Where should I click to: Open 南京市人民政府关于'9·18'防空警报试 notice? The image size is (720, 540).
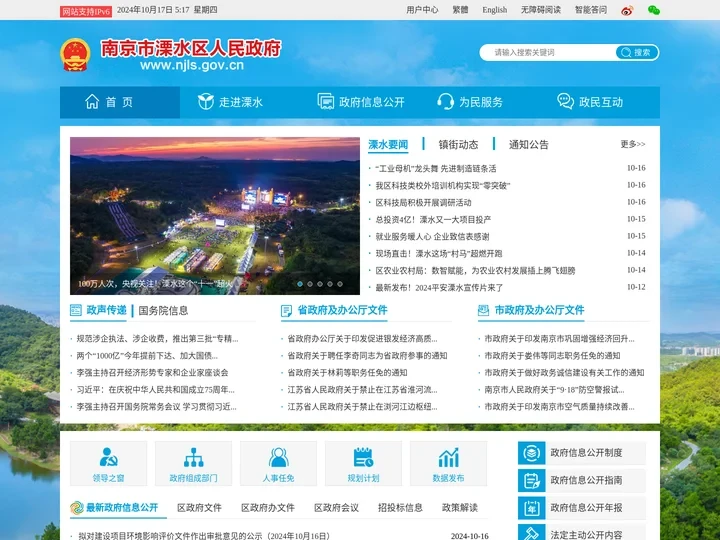coord(554,390)
